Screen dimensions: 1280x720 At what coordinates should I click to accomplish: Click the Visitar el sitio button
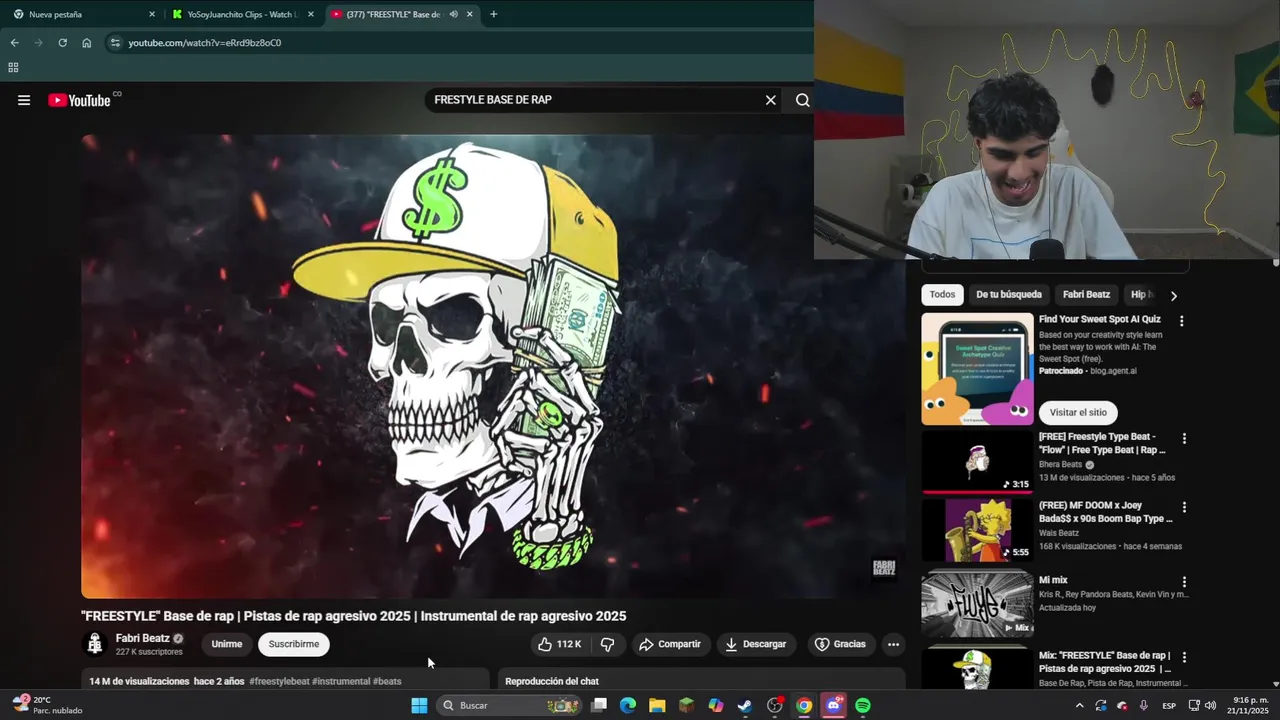1078,412
